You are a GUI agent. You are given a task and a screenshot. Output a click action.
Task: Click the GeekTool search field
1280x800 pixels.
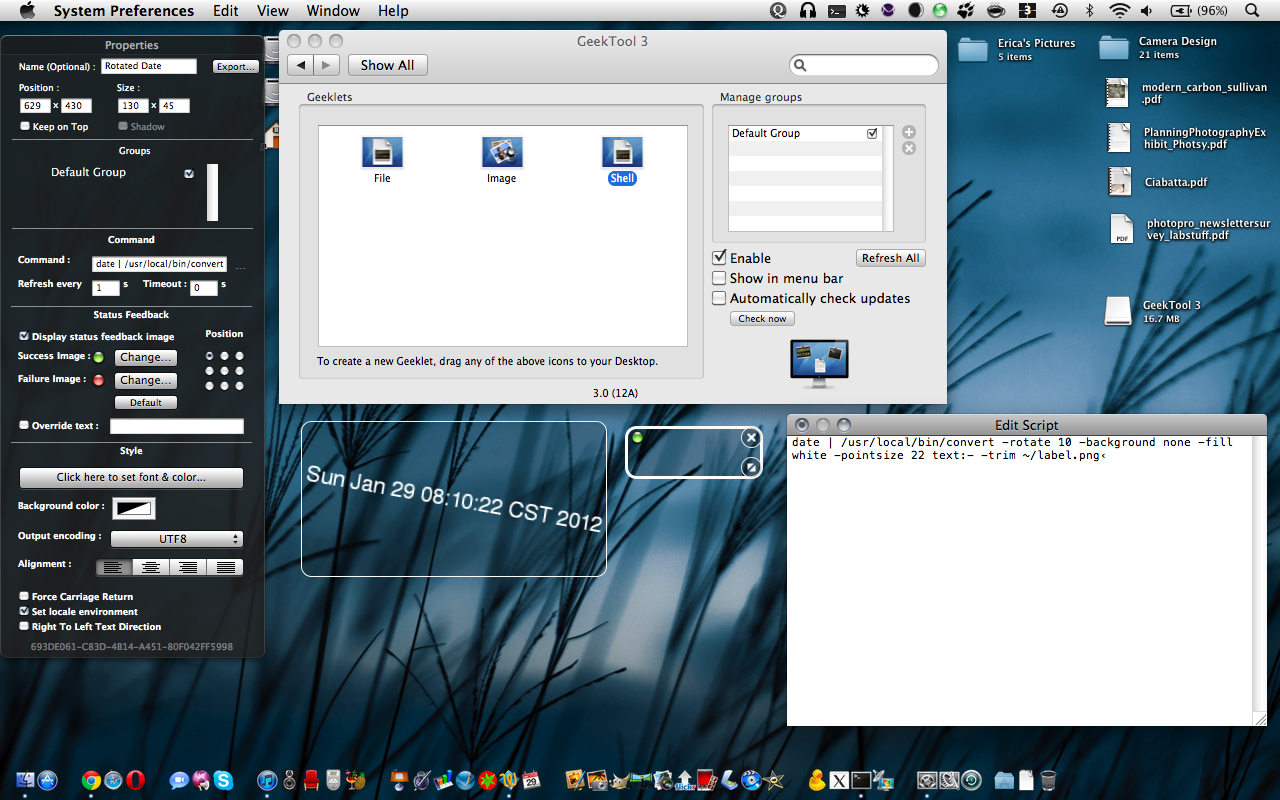pyautogui.click(x=864, y=65)
